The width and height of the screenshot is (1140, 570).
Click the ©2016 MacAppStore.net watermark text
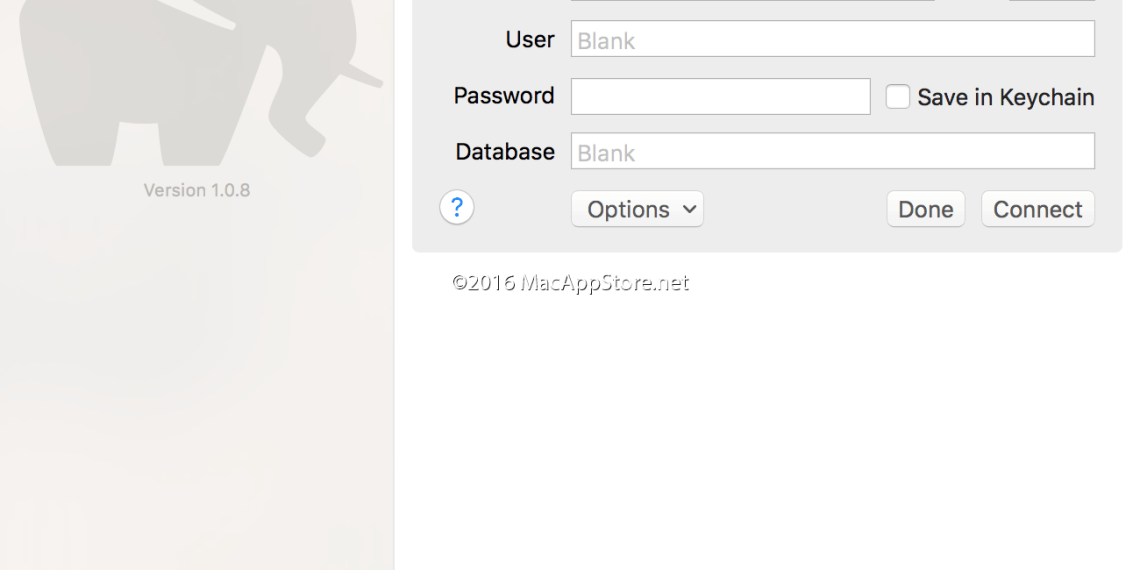point(570,283)
